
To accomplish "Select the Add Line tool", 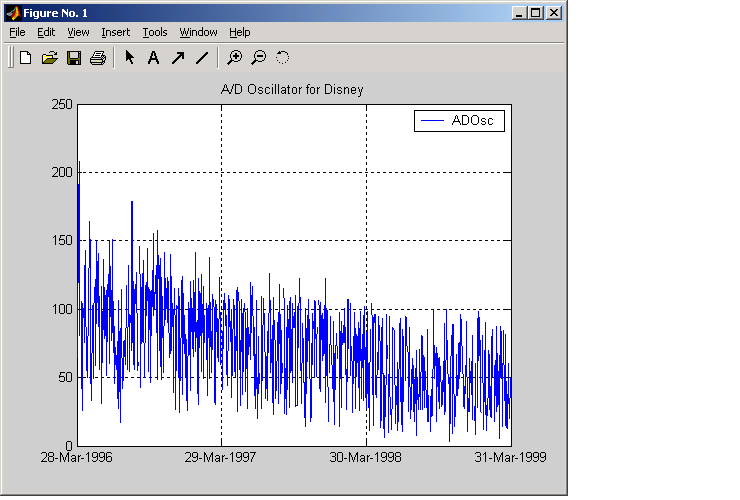I will 202,58.
